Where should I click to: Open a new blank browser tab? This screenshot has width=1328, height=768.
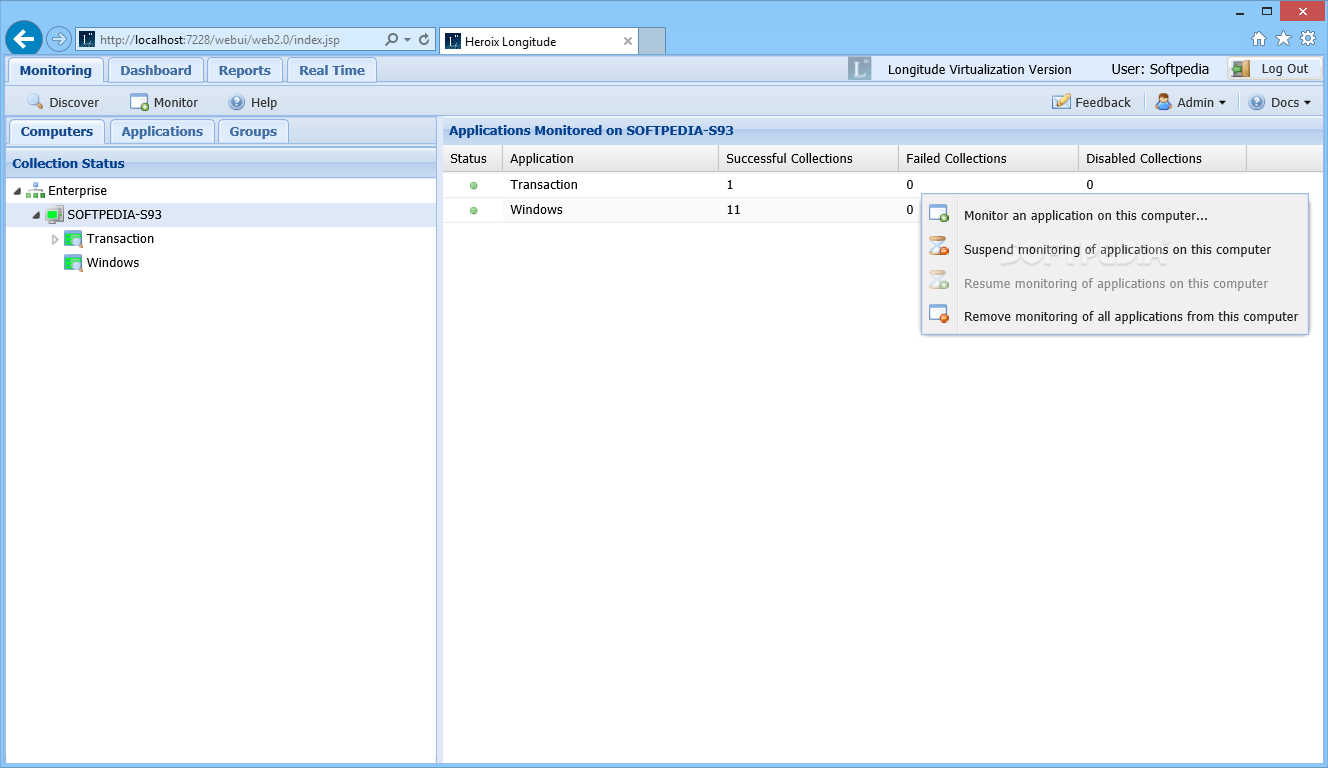(652, 41)
